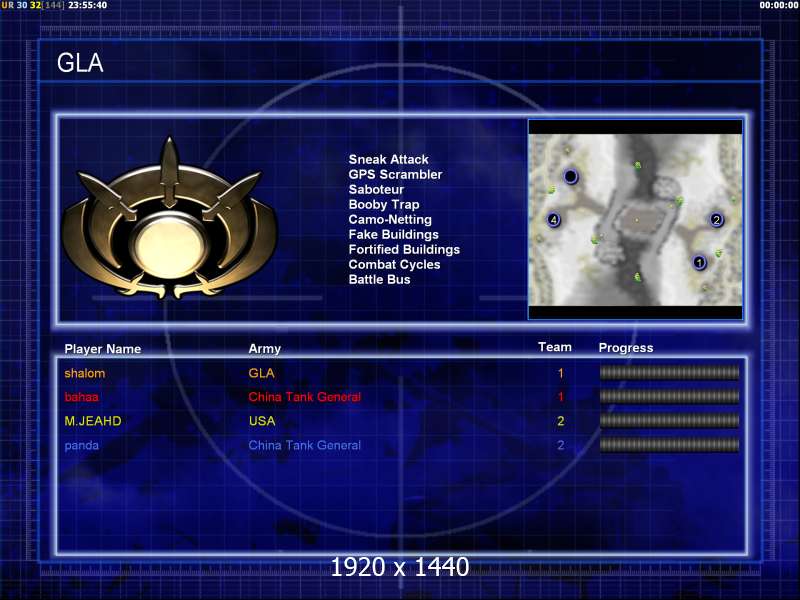Click team number for panda

(x=561, y=445)
